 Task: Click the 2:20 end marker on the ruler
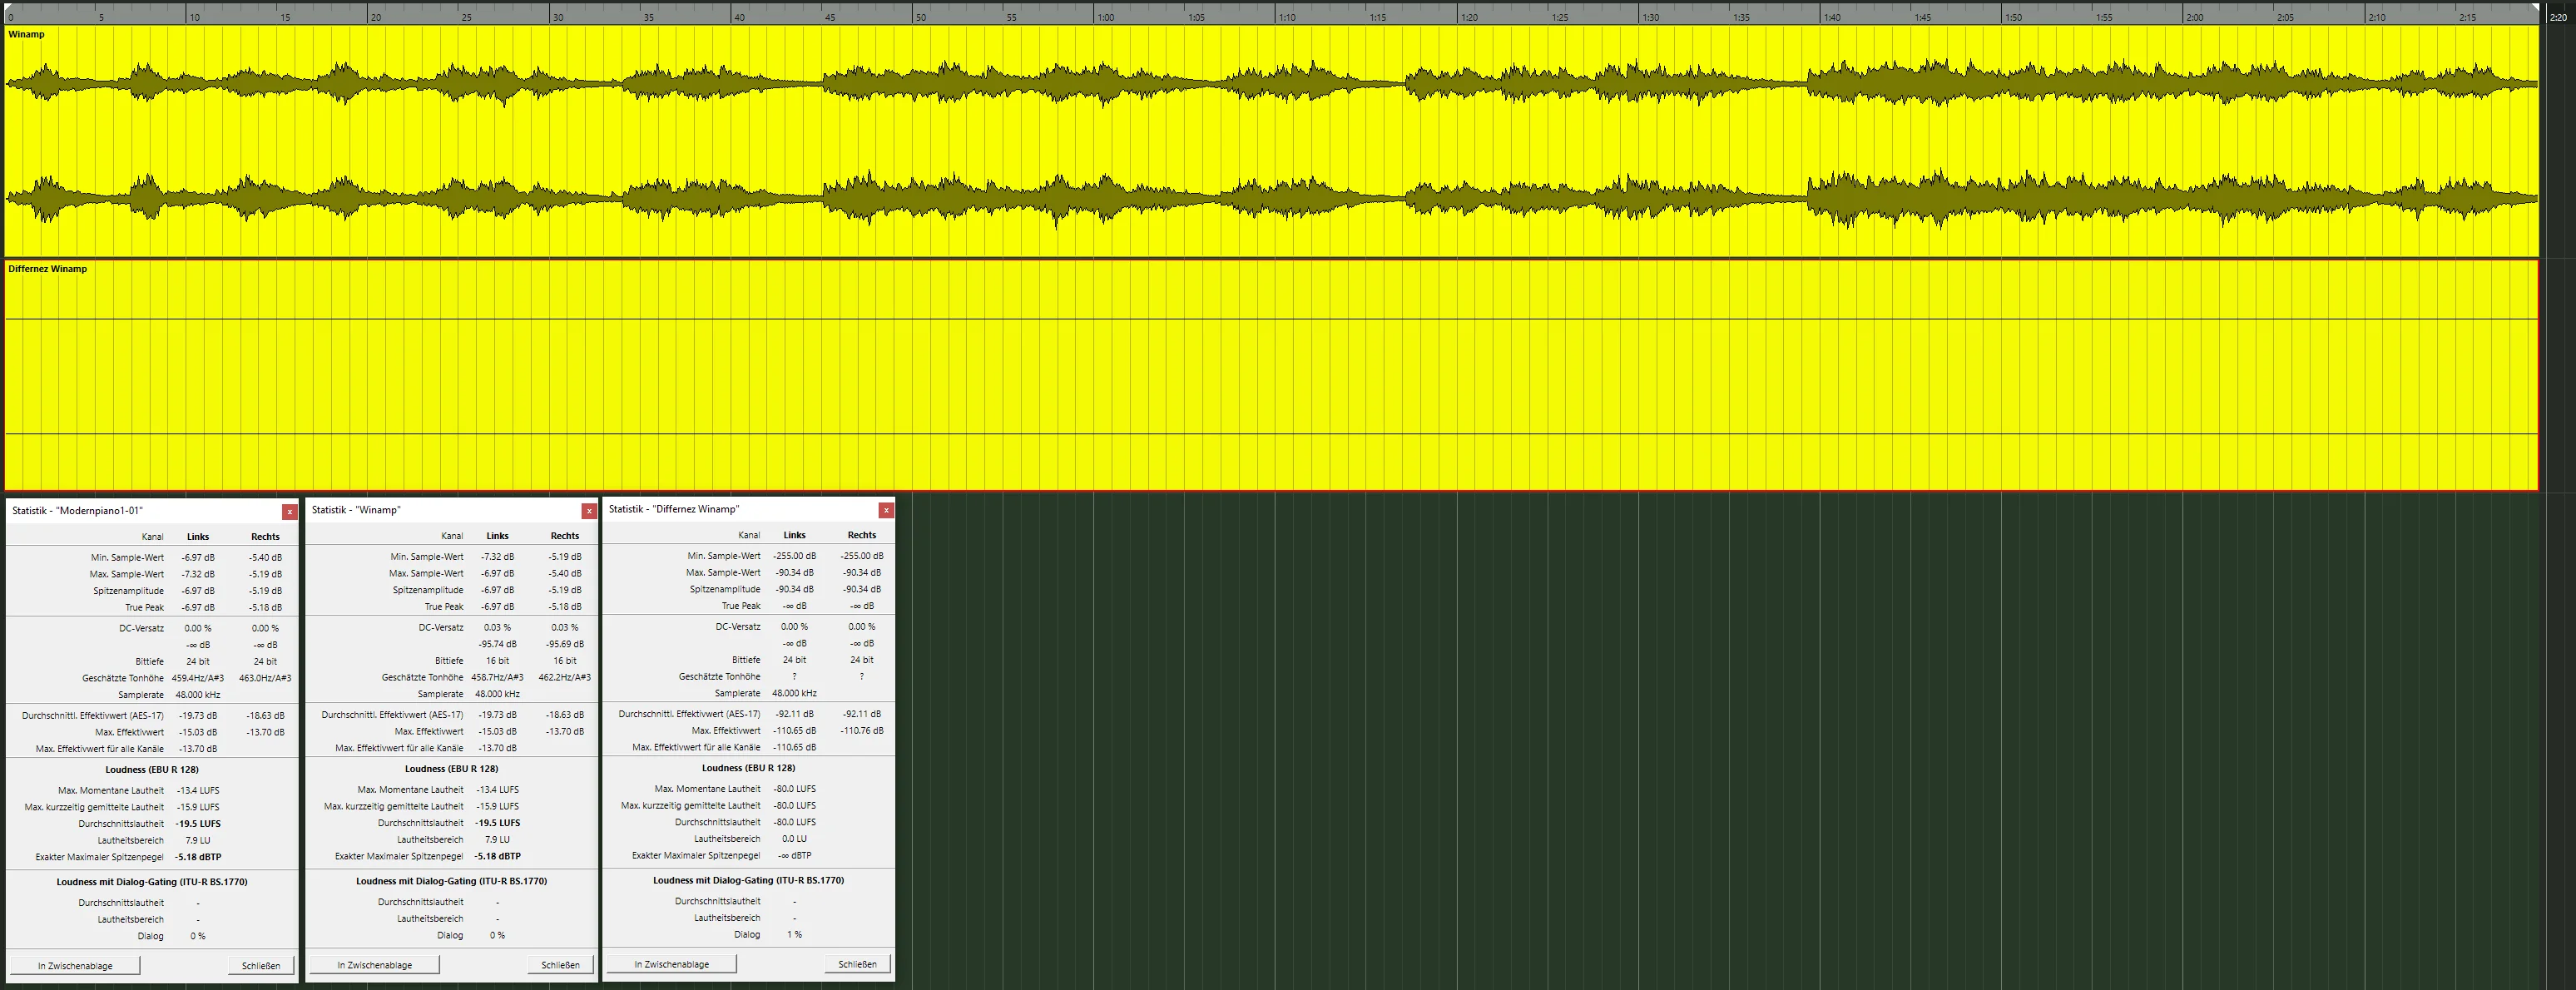coord(2558,17)
